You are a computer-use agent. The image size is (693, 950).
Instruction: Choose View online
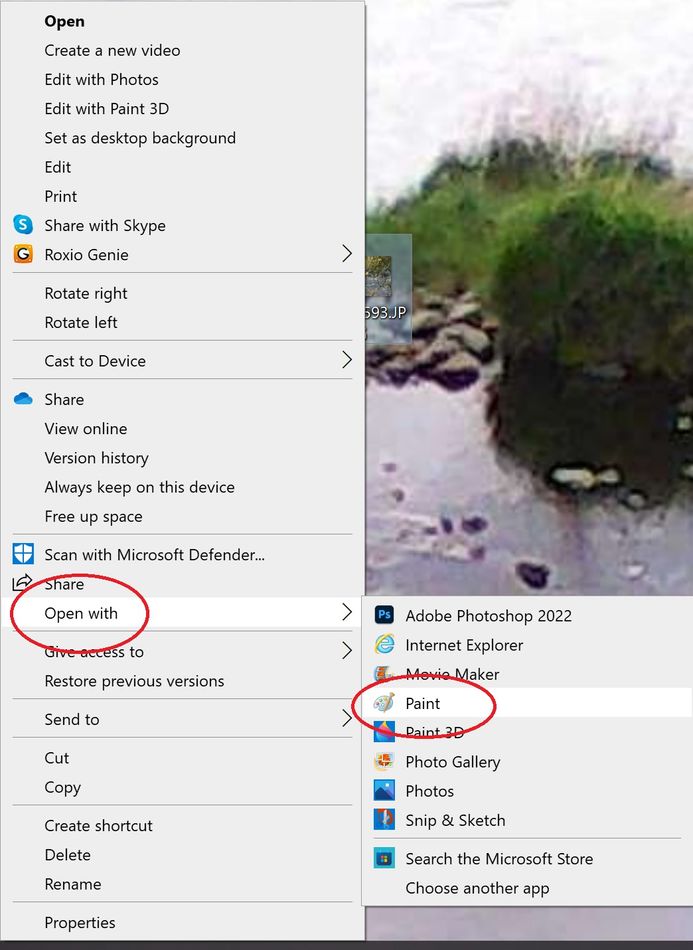coord(85,428)
